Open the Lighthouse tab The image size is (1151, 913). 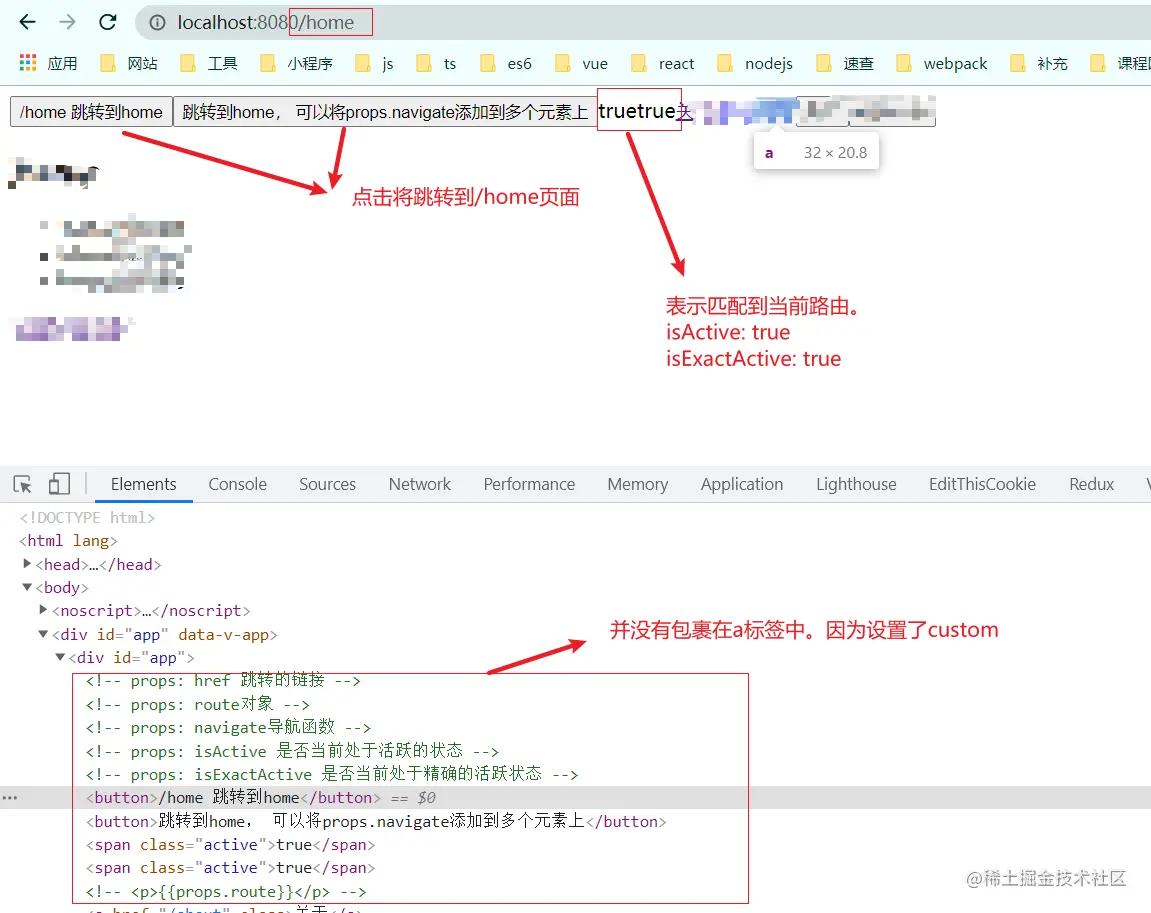point(856,484)
